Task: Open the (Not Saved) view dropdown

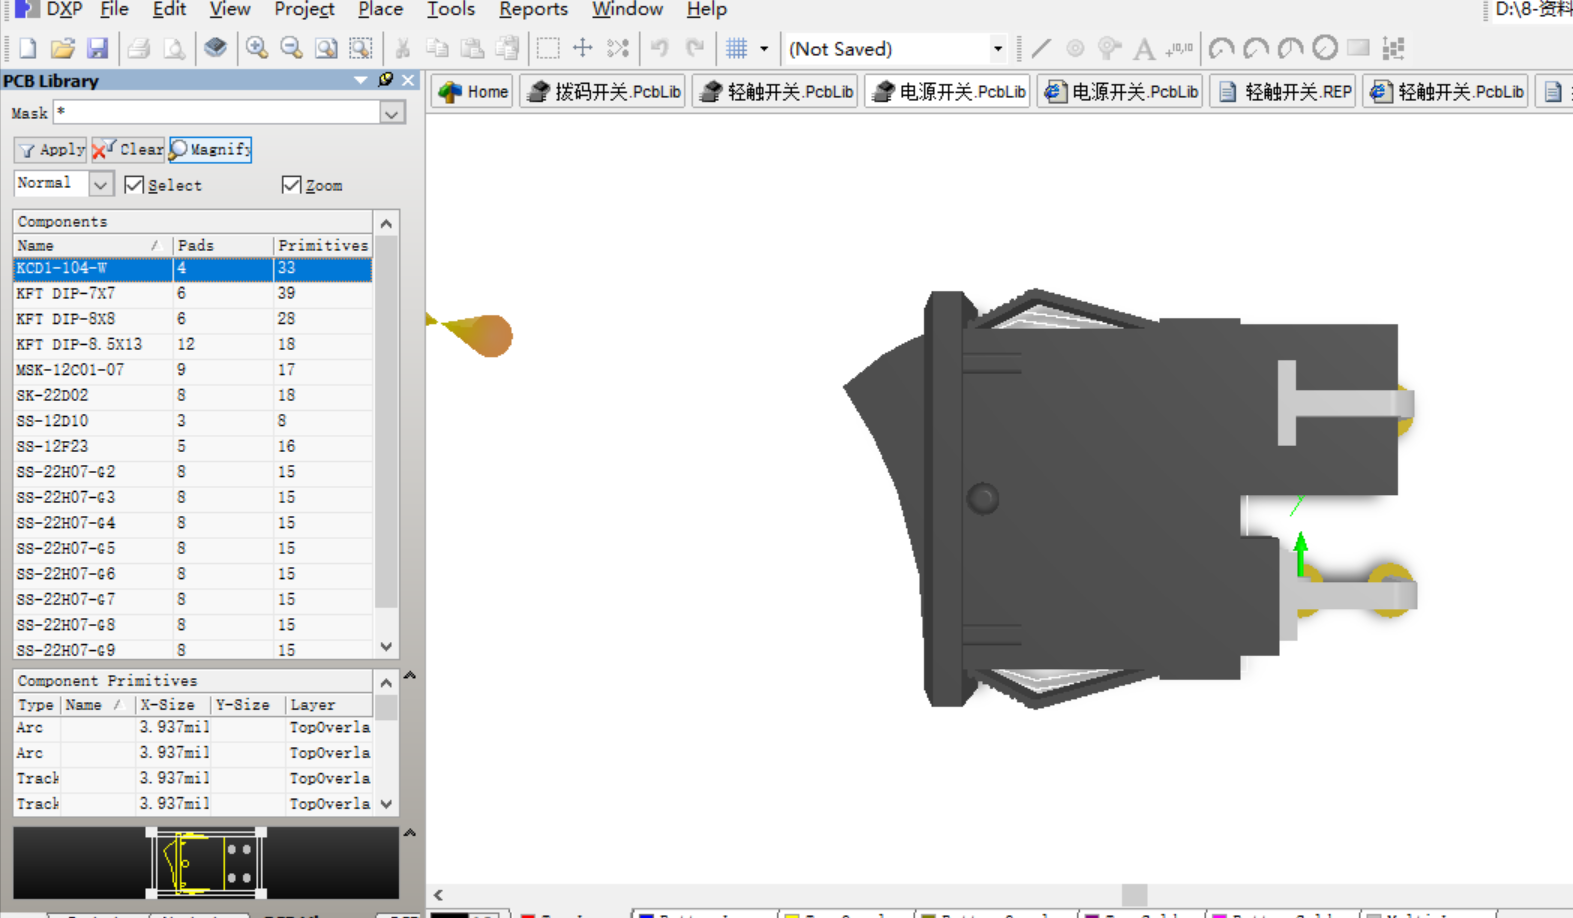Action: point(997,48)
